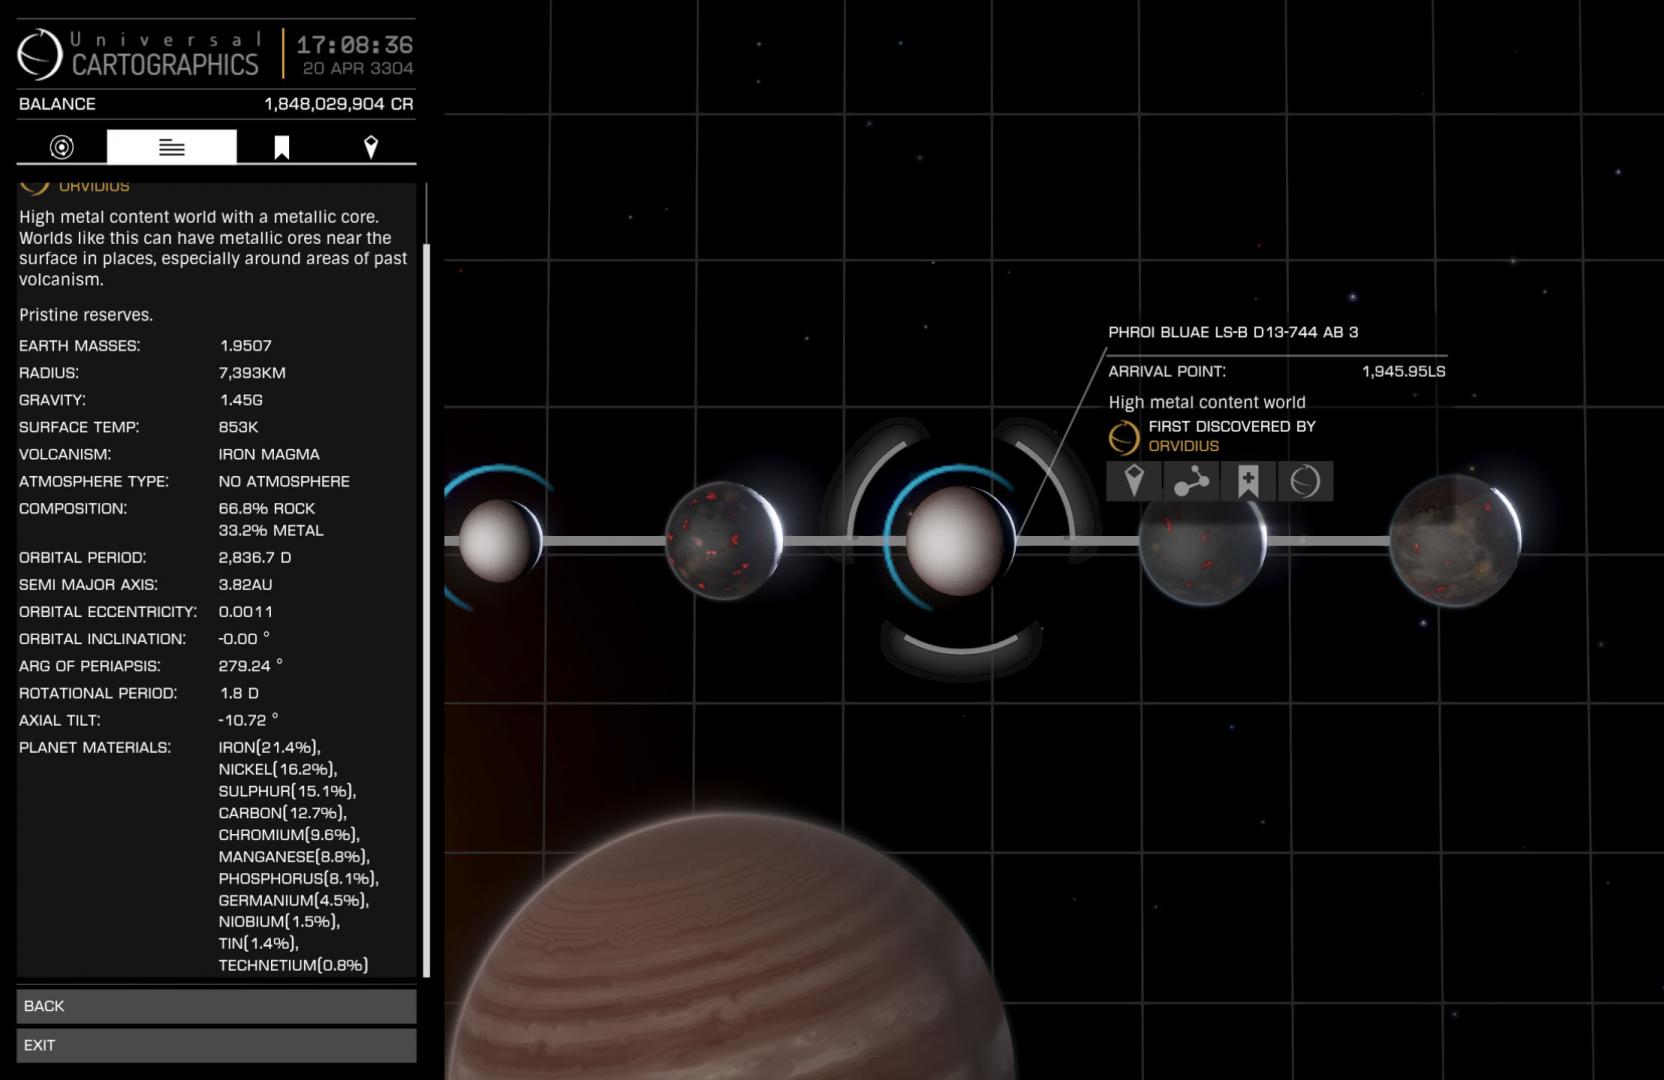Click the EXIT button

[216, 1045]
